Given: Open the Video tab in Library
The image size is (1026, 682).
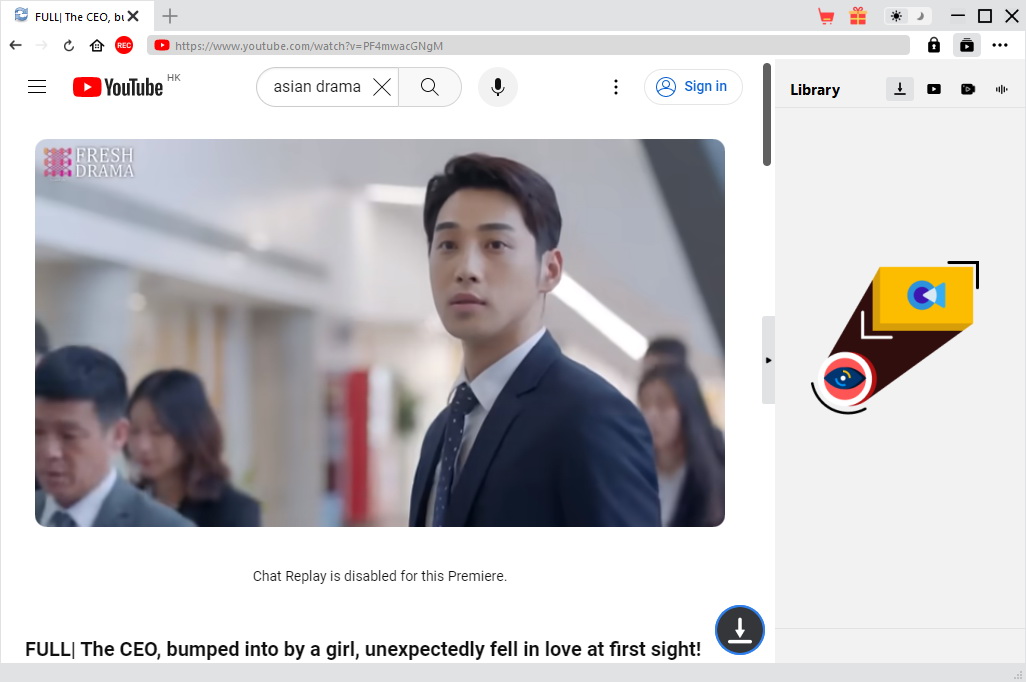Looking at the screenshot, I should (x=934, y=89).
